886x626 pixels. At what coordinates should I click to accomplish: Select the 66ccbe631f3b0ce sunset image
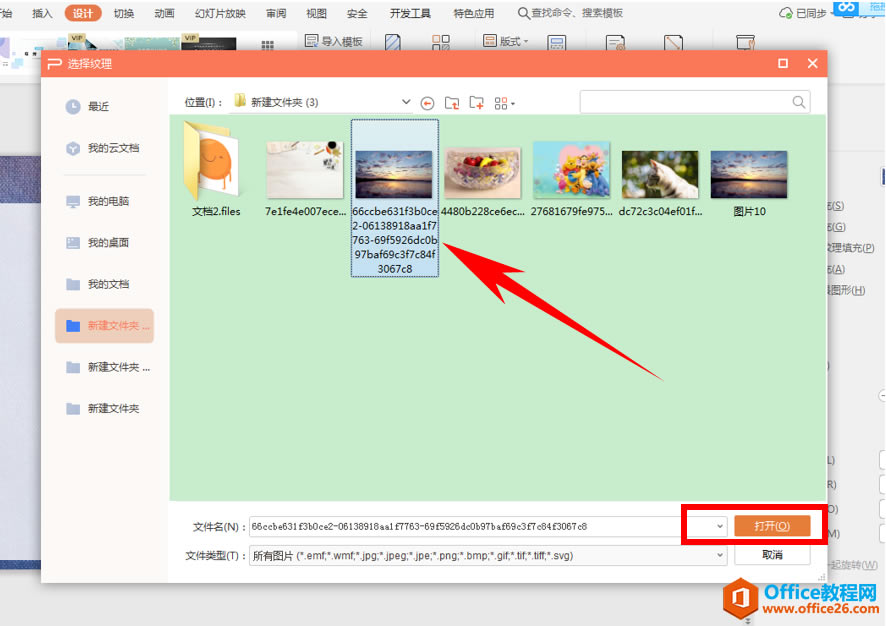pyautogui.click(x=394, y=198)
